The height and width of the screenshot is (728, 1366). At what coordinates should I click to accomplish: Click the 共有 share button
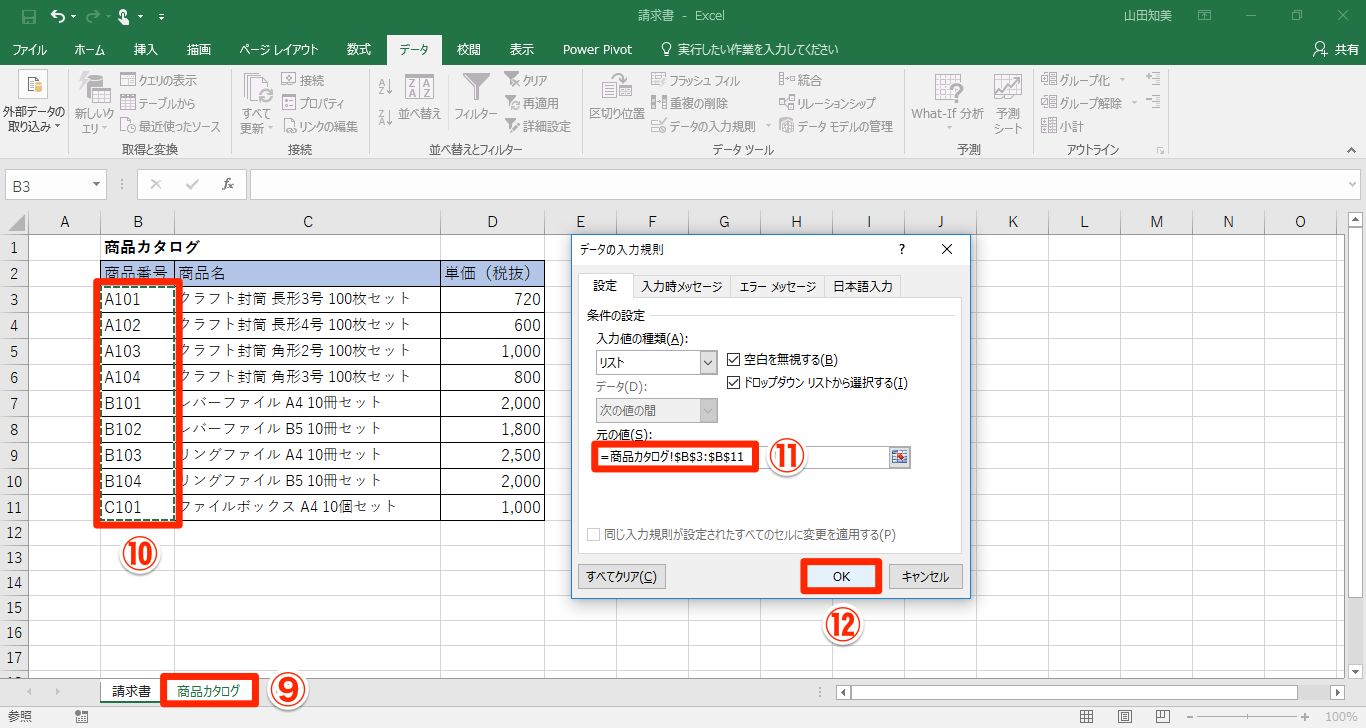[1336, 49]
